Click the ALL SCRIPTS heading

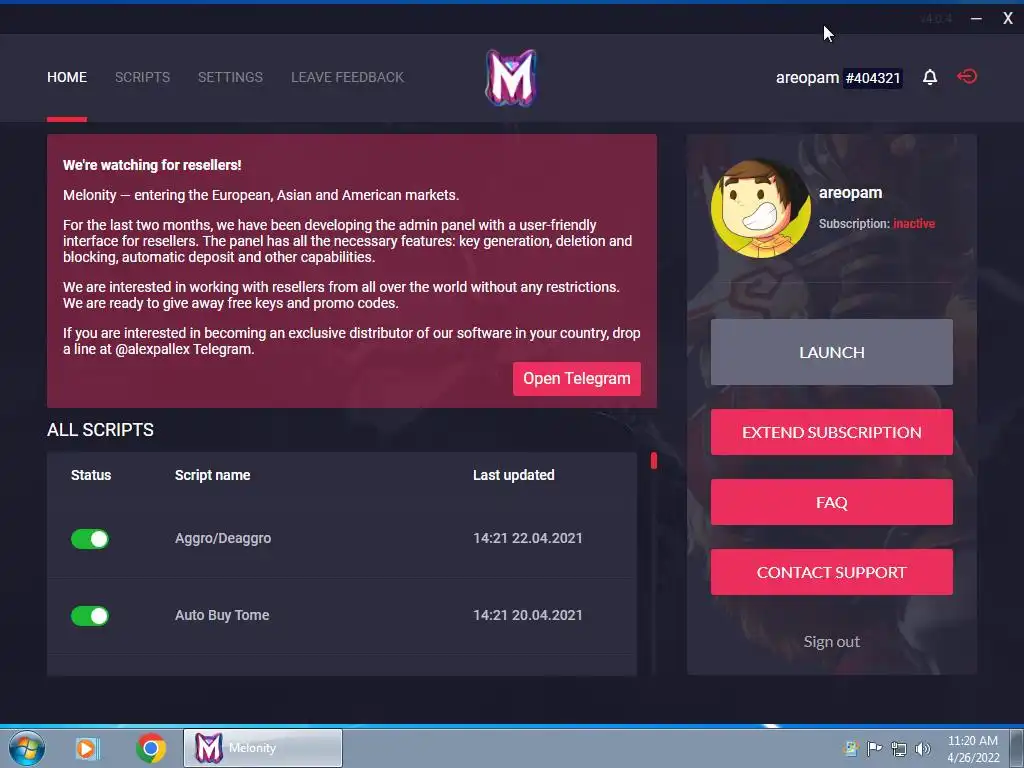tap(101, 430)
